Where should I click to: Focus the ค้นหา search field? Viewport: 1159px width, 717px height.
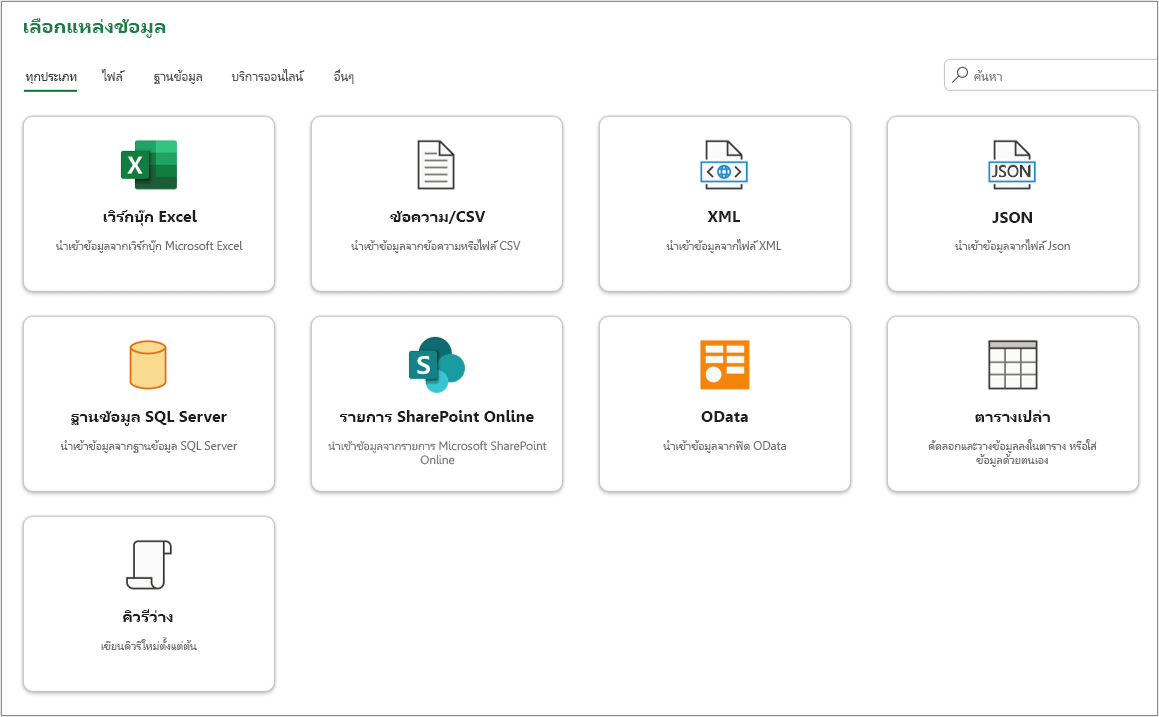pyautogui.click(x=1051, y=75)
